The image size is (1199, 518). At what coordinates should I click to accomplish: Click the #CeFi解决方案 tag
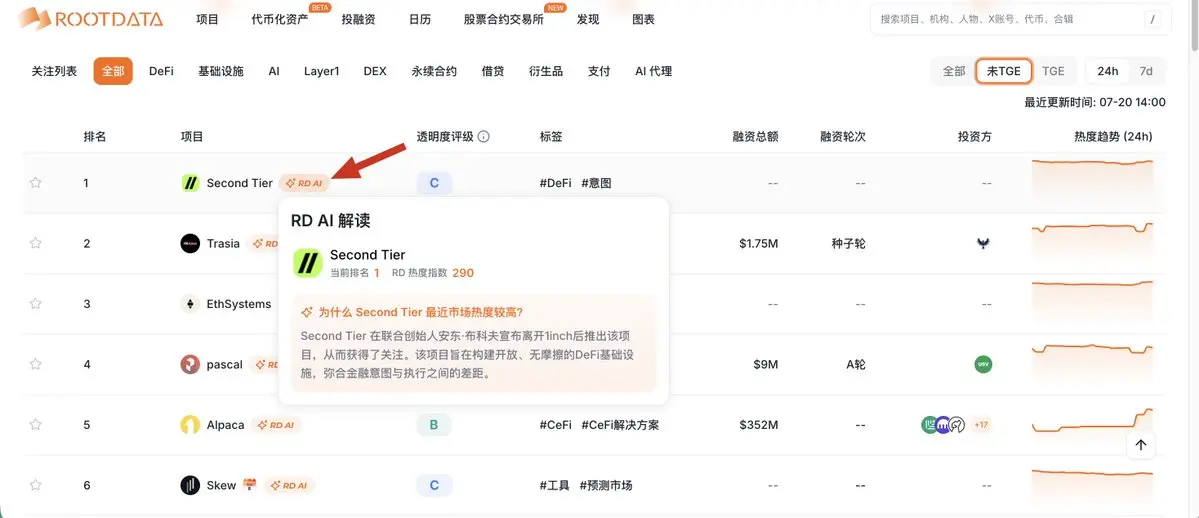(x=620, y=425)
